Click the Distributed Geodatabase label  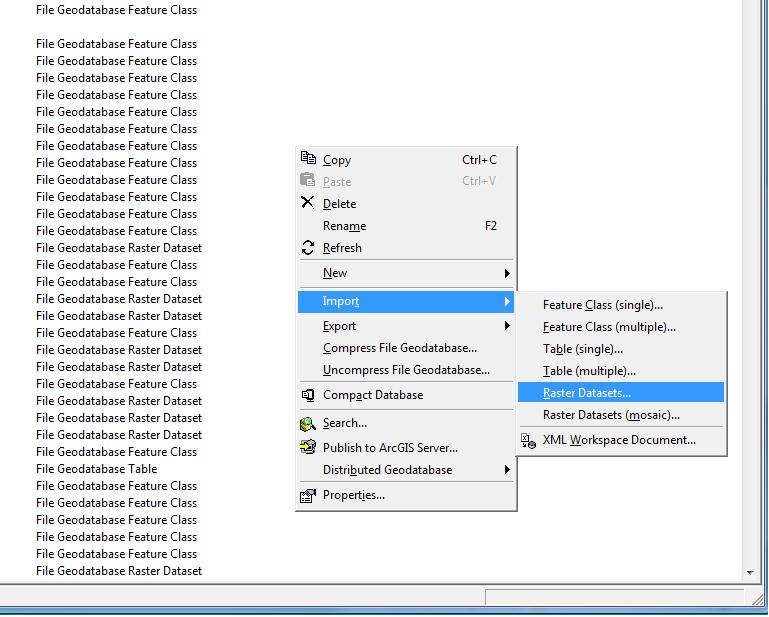coord(387,470)
